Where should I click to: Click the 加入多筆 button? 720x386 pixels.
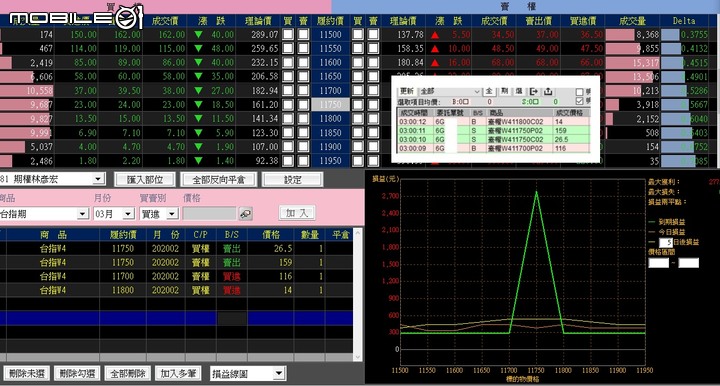click(178, 374)
